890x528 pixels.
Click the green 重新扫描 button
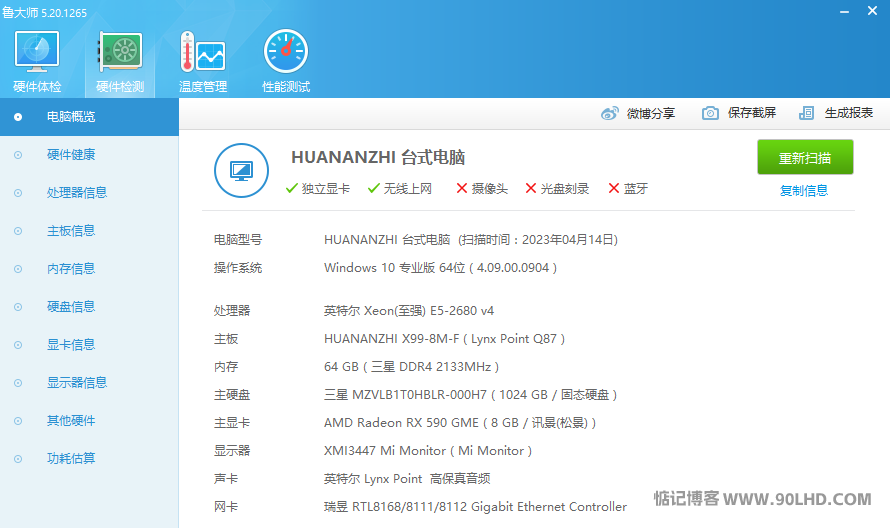[805, 157]
